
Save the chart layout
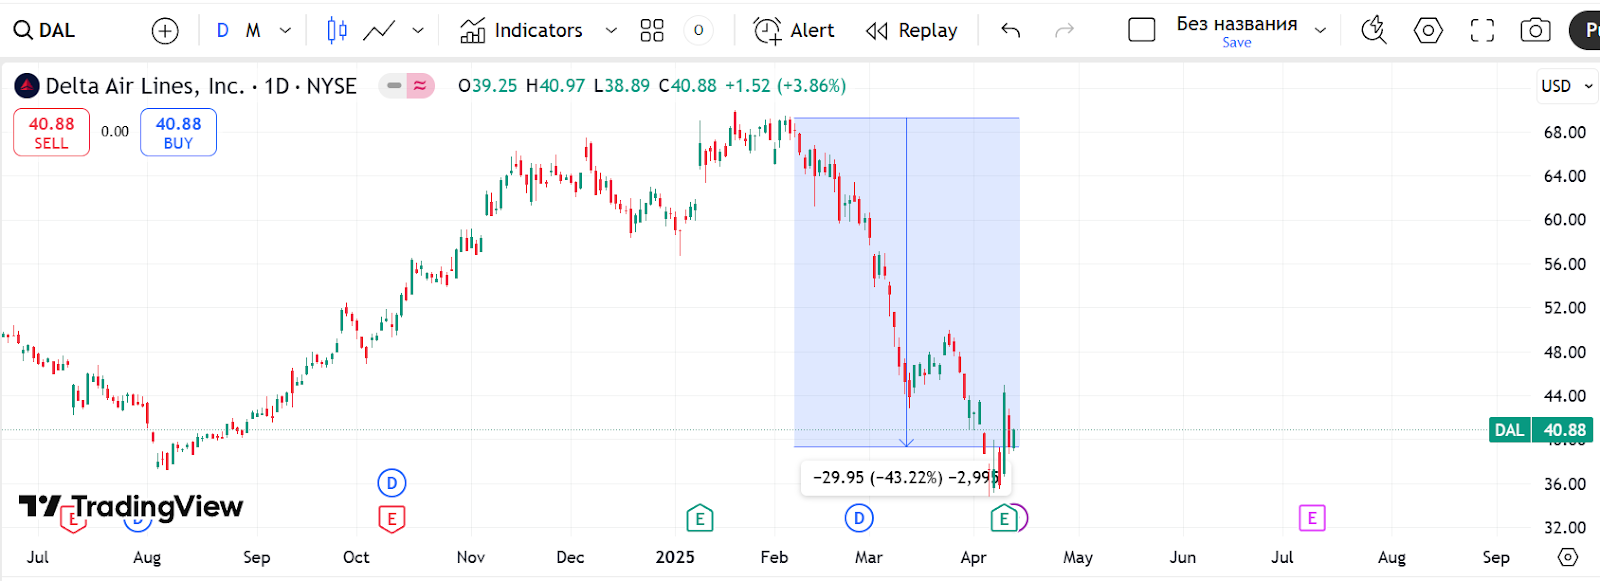tap(1237, 43)
